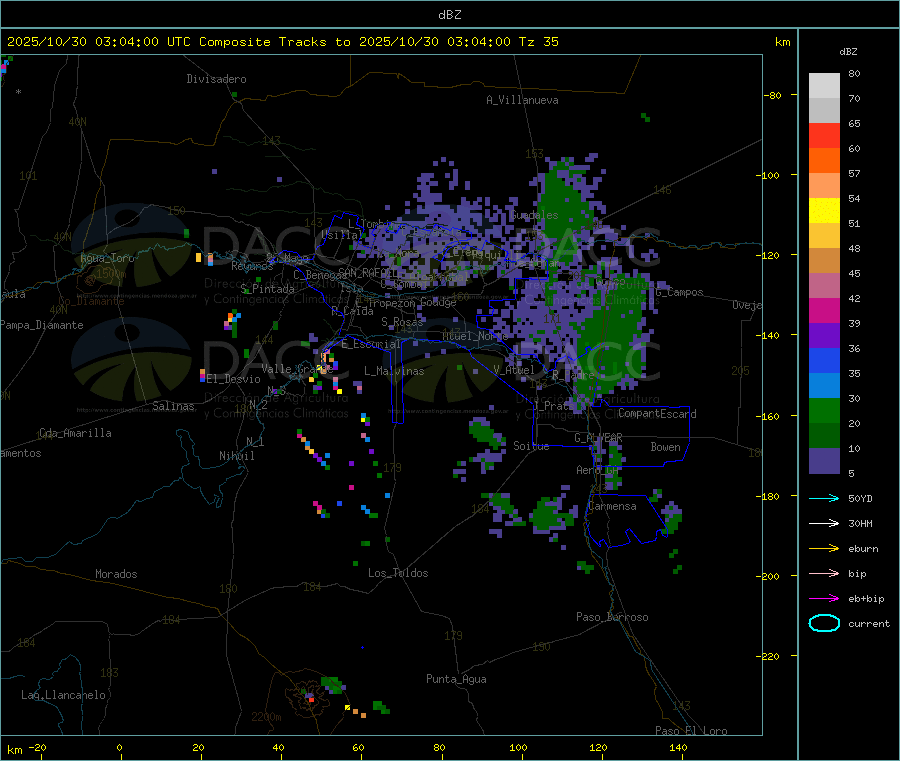Screen dimensions: 900x761
Task: Click the Salinas map label
Action: (x=173, y=406)
